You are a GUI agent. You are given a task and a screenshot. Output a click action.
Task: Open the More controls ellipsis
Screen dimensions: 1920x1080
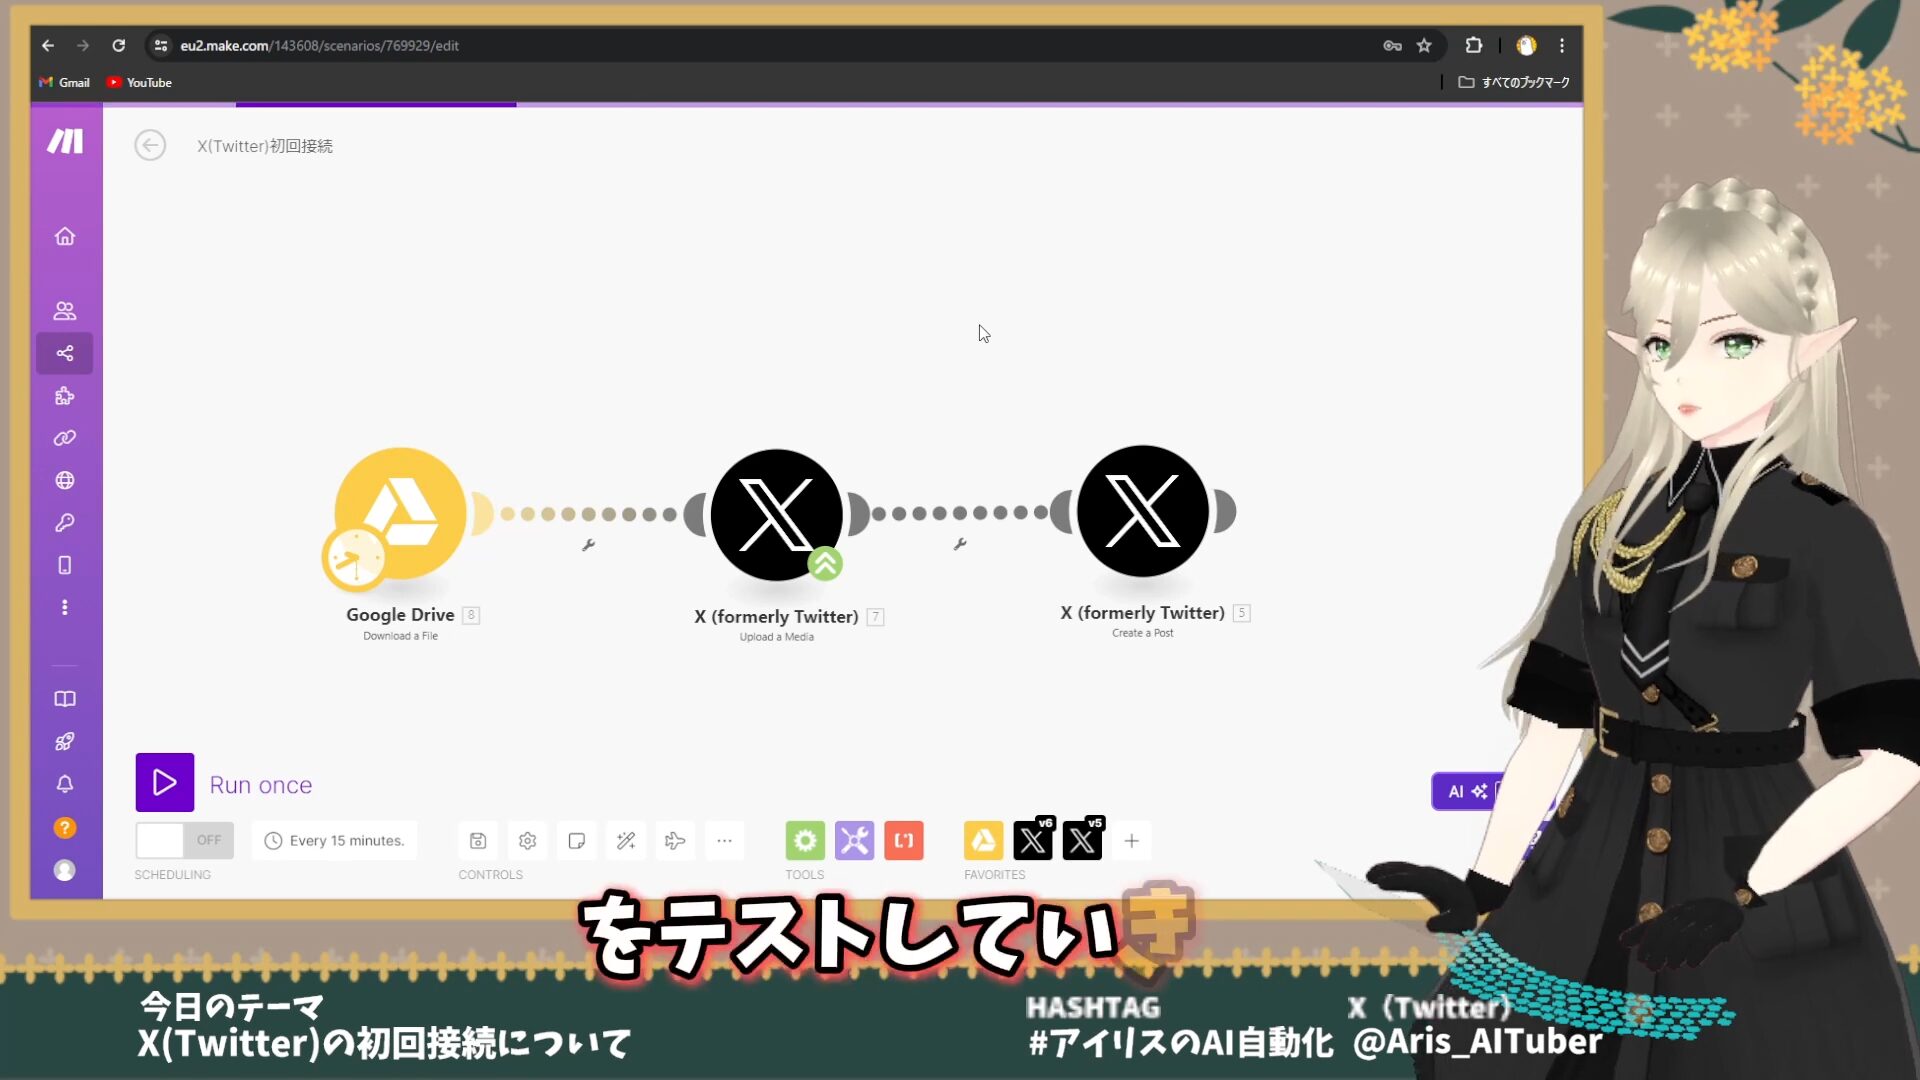tap(724, 841)
